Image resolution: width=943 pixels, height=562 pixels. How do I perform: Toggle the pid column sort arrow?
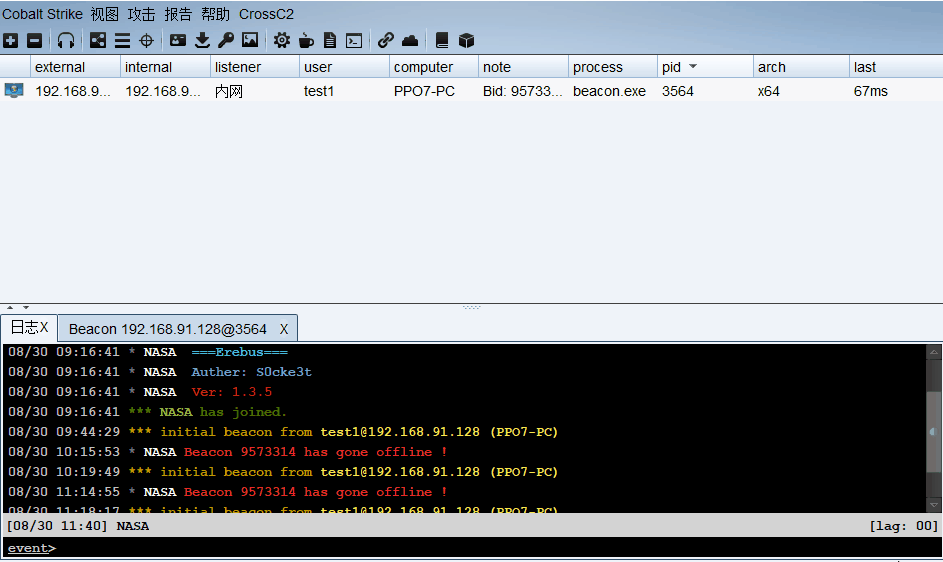[x=693, y=66]
